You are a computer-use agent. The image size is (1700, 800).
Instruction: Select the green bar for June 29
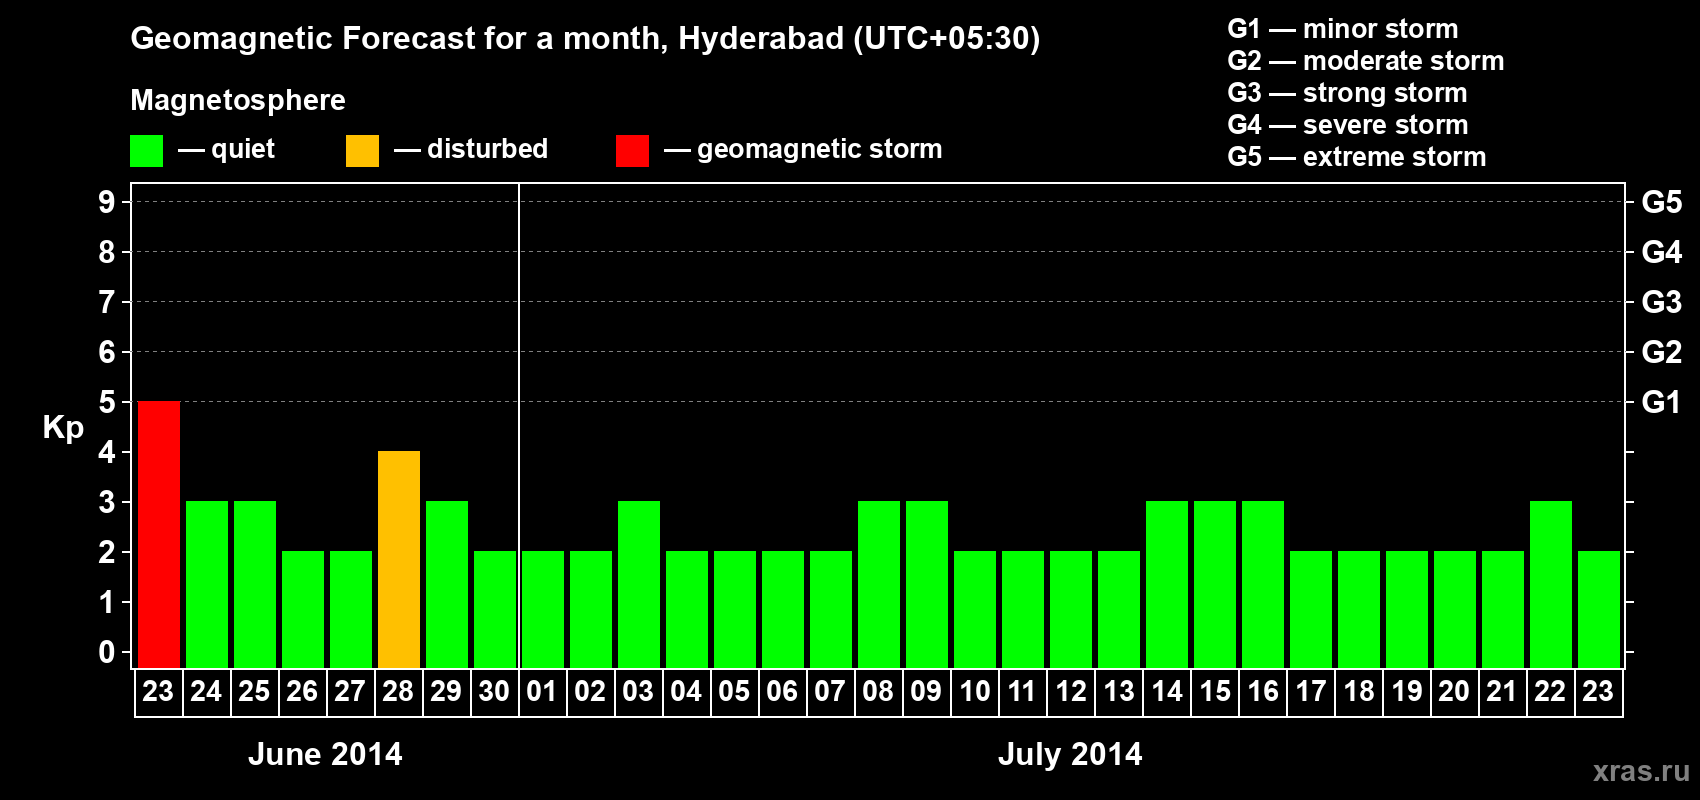(x=447, y=584)
